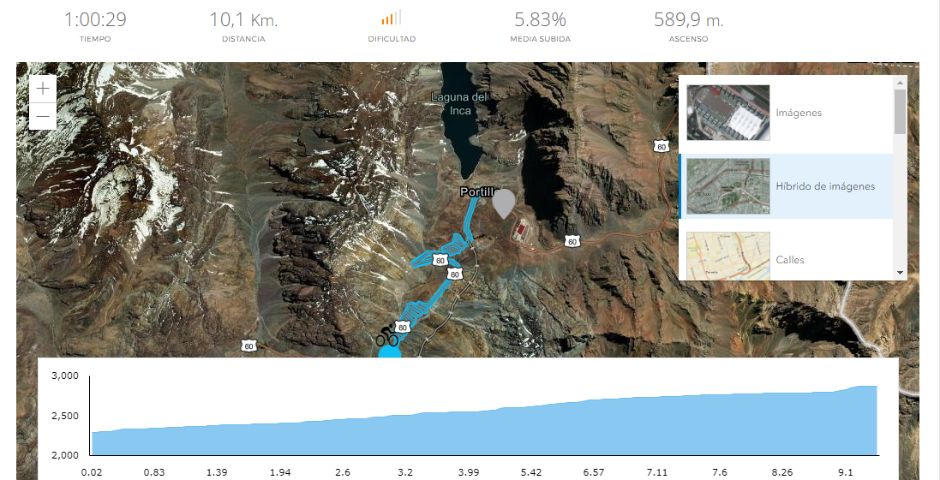
Task: Click the Laguna del Inca label
Action: click(x=460, y=104)
